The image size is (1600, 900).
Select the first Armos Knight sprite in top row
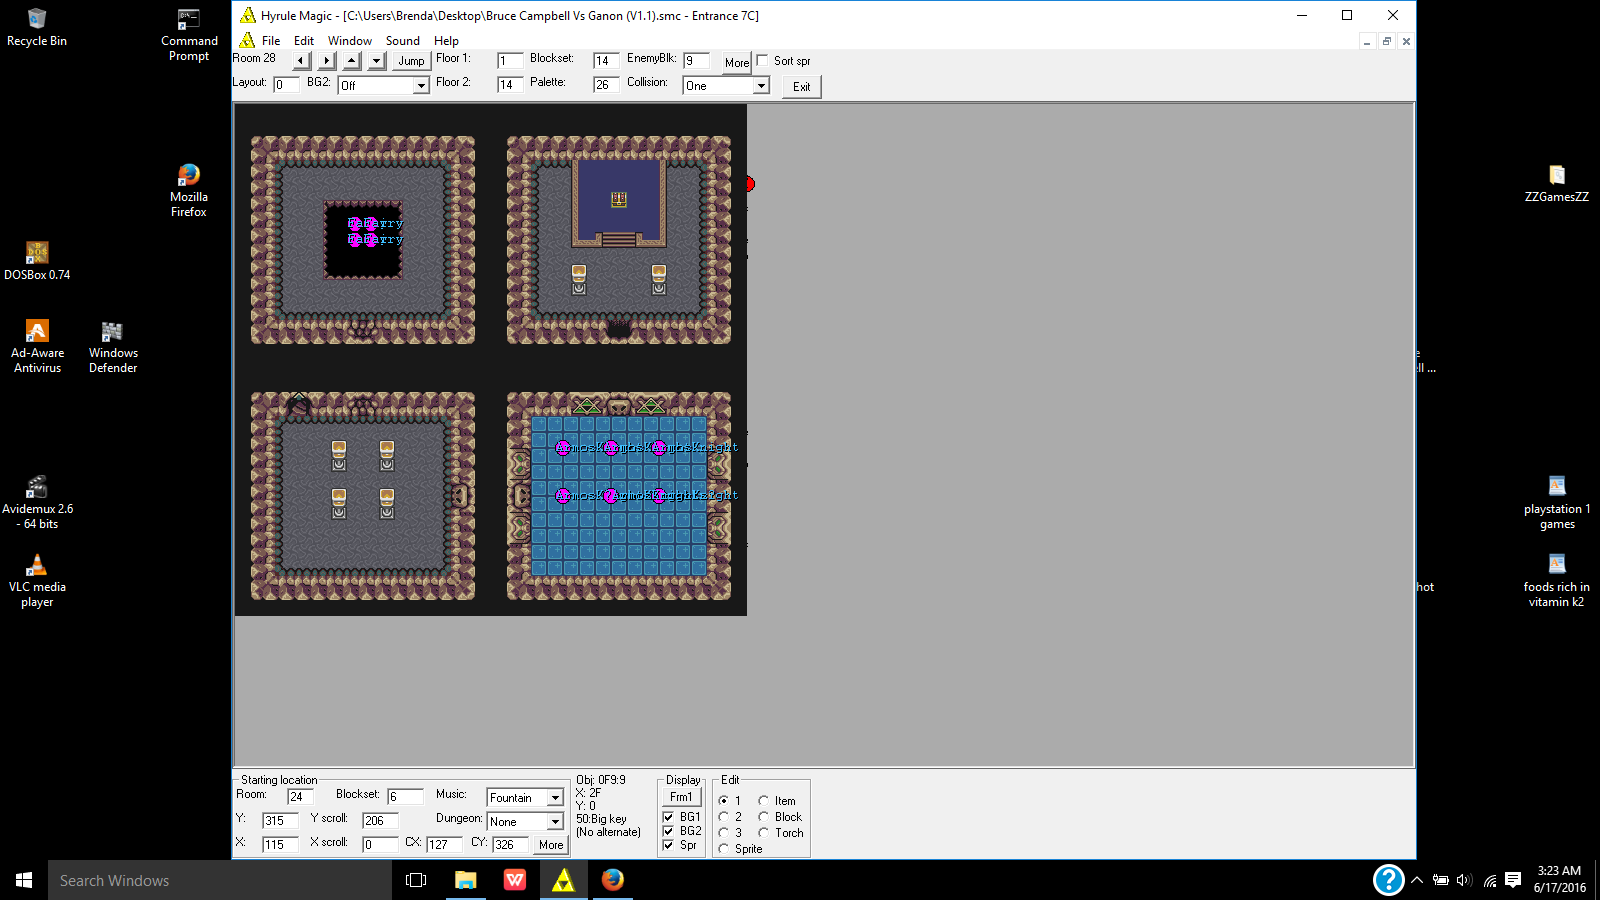click(x=563, y=447)
